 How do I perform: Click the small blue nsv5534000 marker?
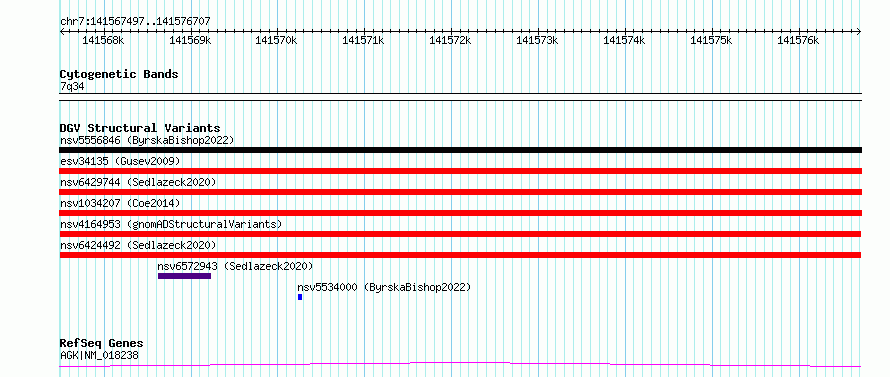300,297
